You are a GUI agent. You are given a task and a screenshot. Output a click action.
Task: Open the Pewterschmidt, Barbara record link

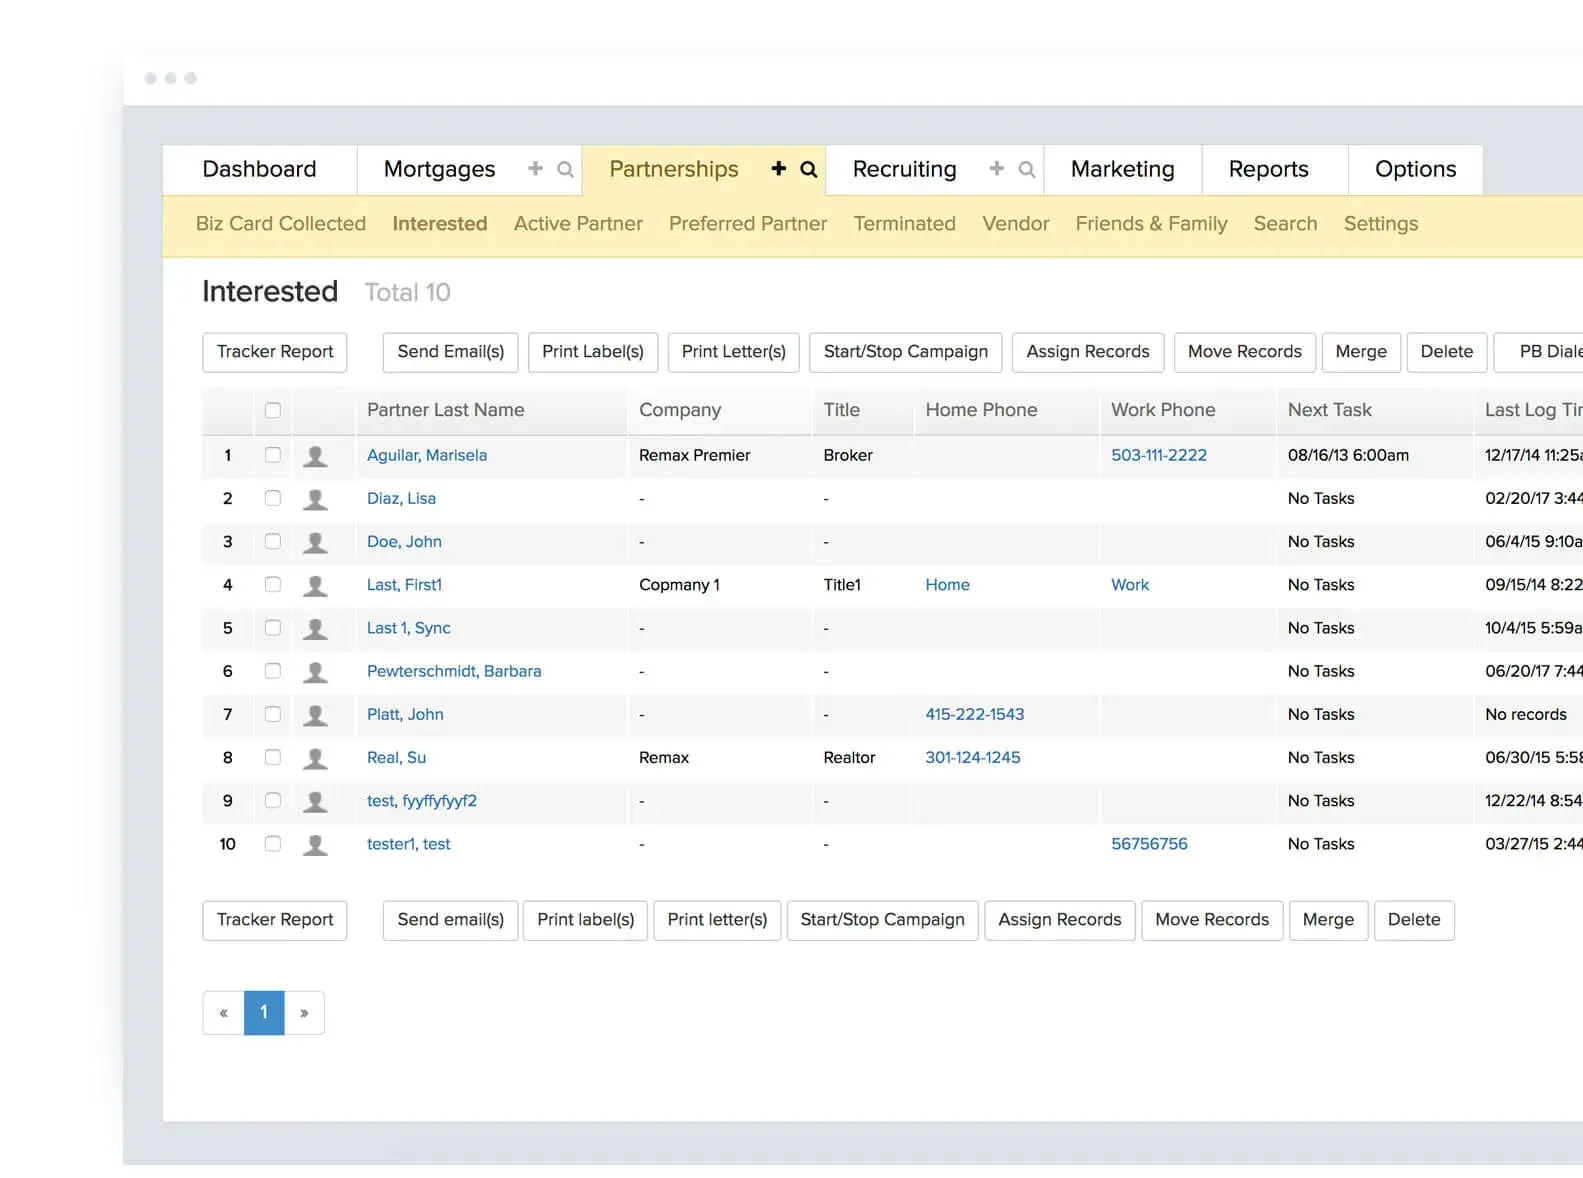[x=454, y=671]
